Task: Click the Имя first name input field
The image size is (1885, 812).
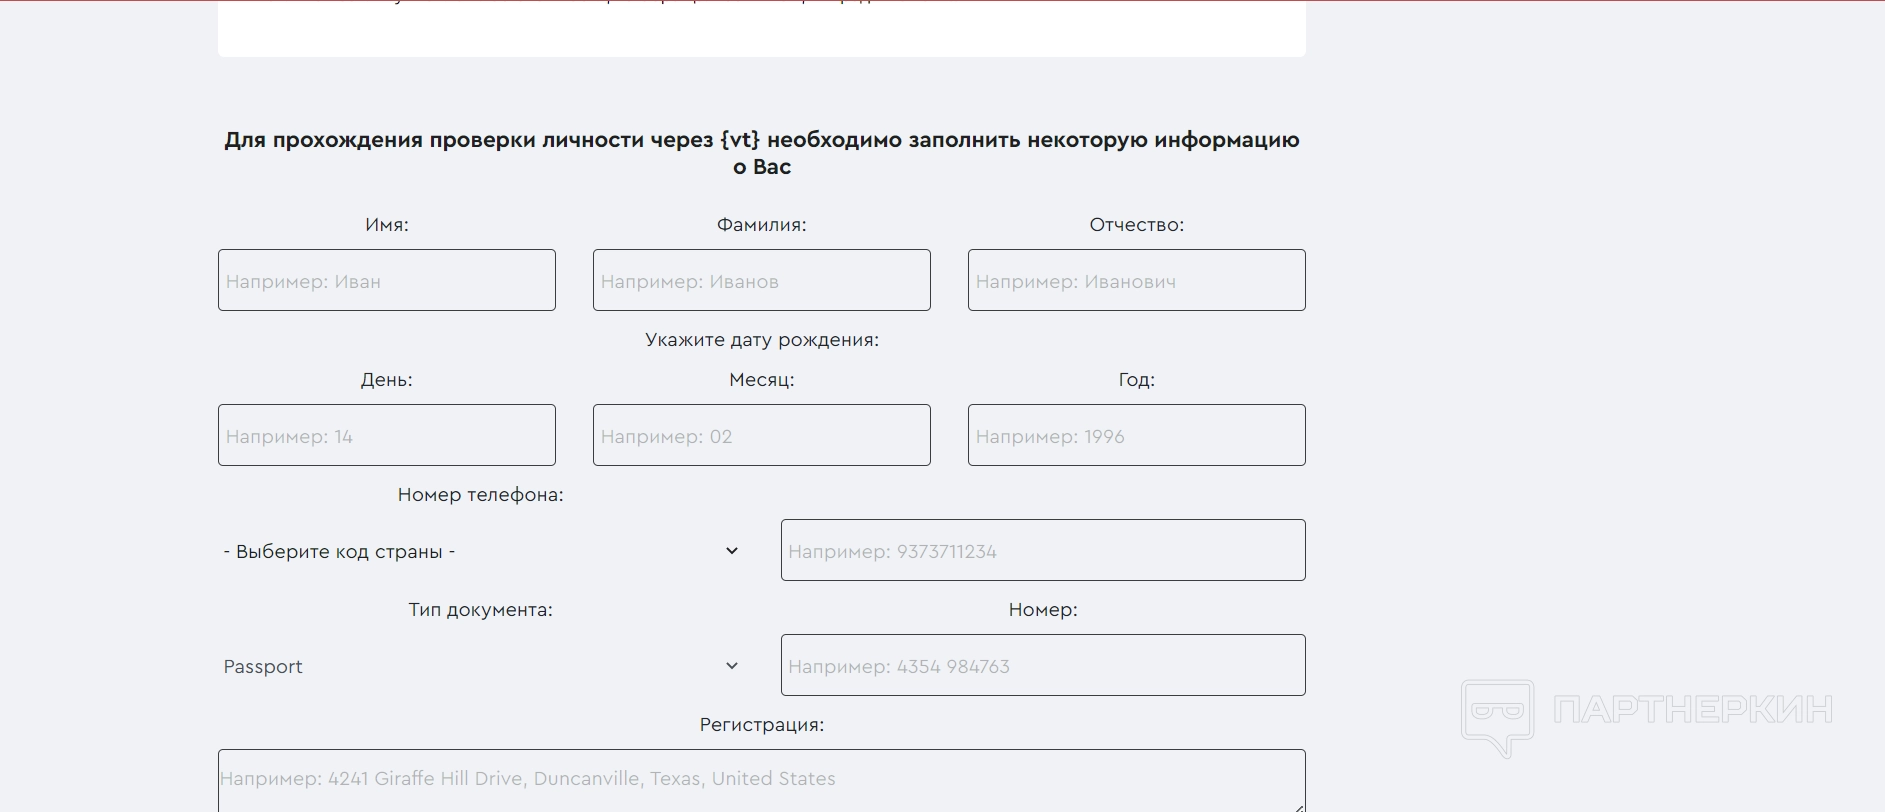Action: click(x=386, y=280)
